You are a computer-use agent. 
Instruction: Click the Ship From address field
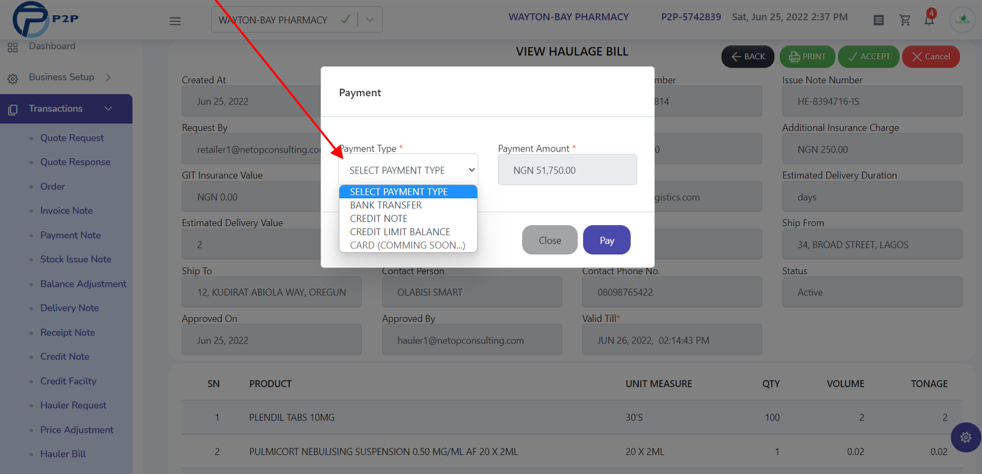pos(872,245)
